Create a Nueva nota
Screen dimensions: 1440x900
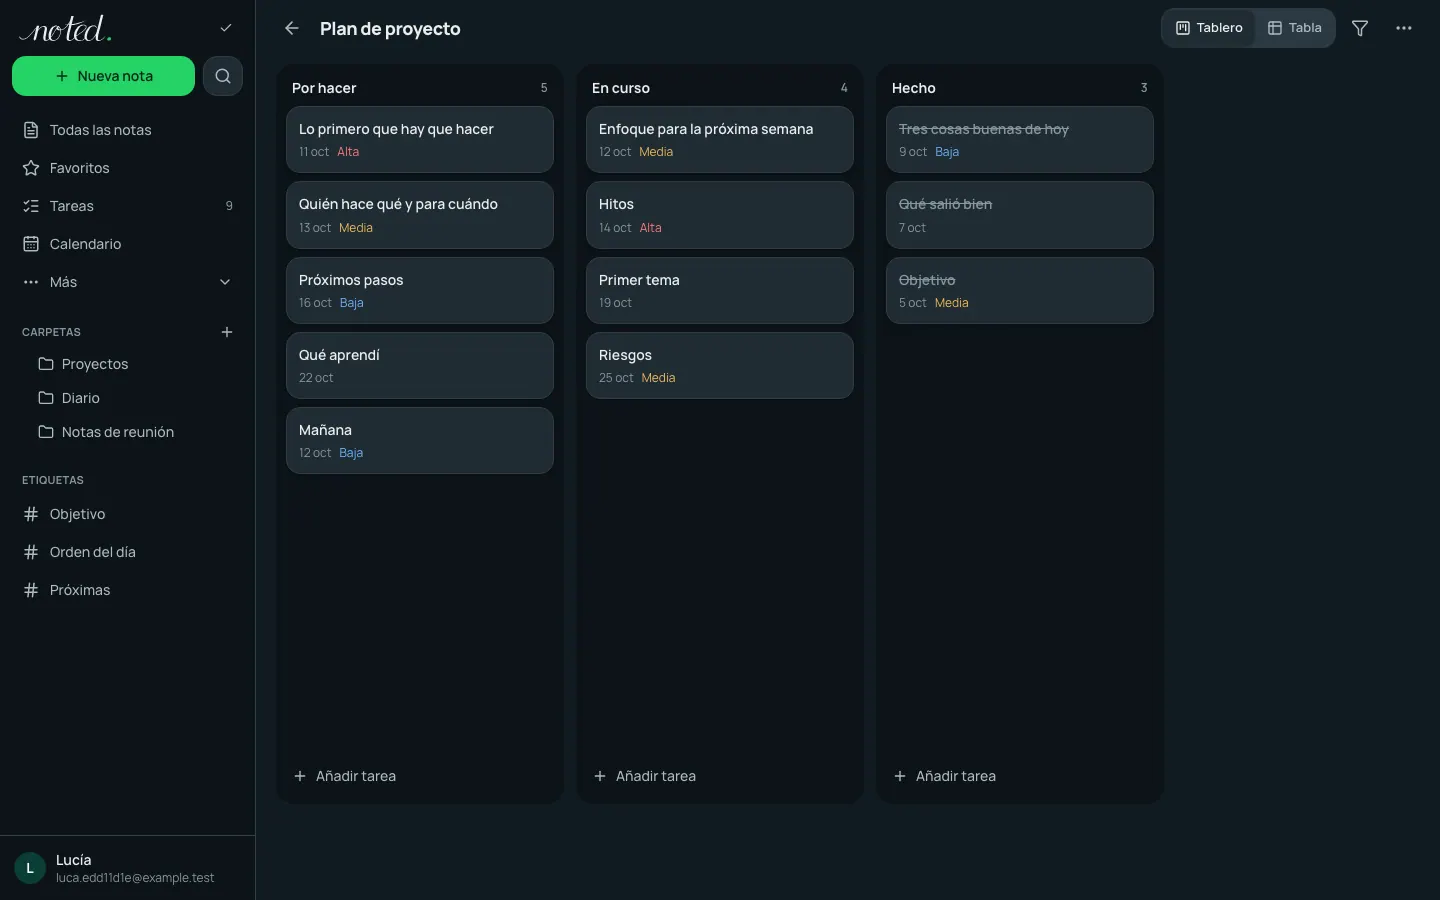coord(103,76)
